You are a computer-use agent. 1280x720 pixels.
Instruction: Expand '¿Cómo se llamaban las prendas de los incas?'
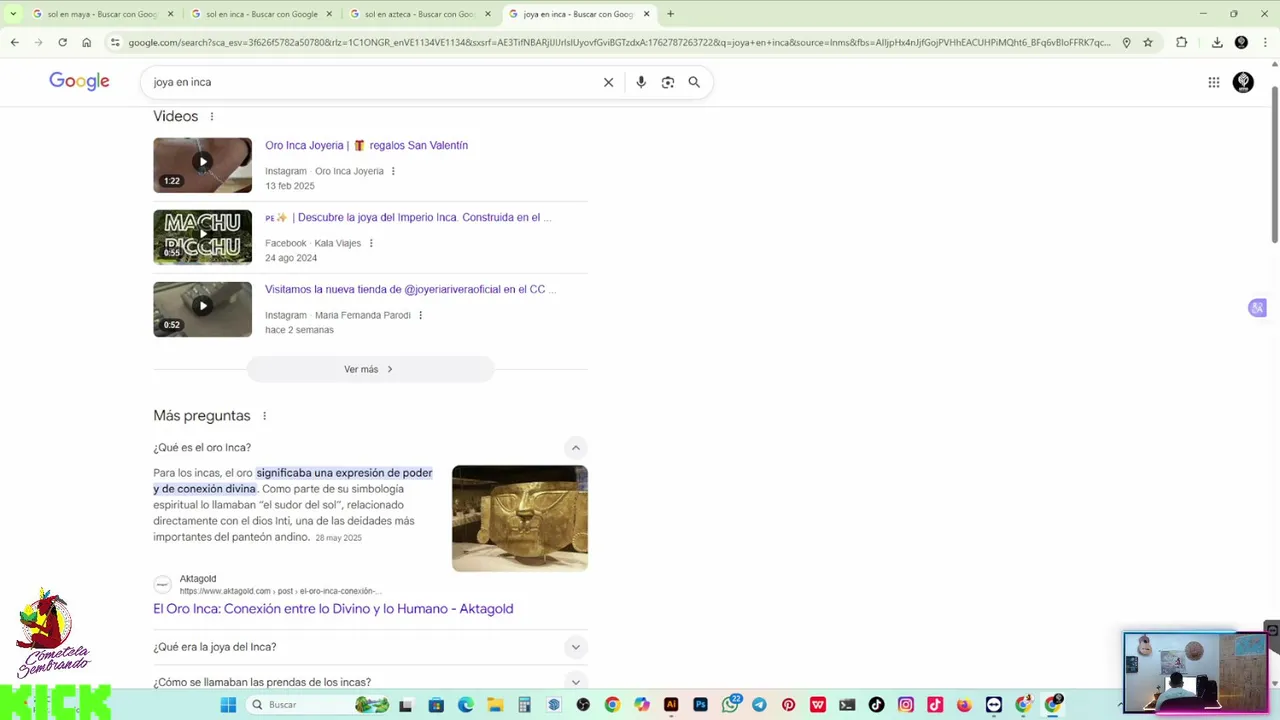[575, 682]
